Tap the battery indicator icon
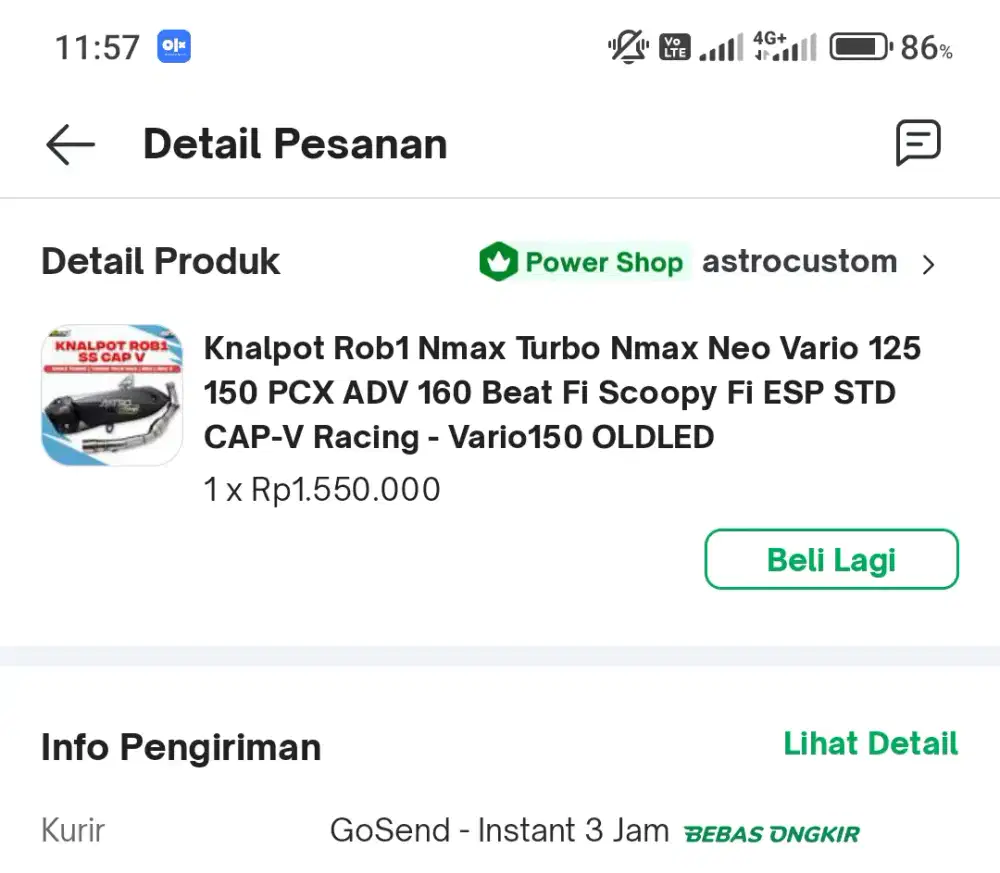Image resolution: width=1000 pixels, height=873 pixels. click(x=860, y=47)
